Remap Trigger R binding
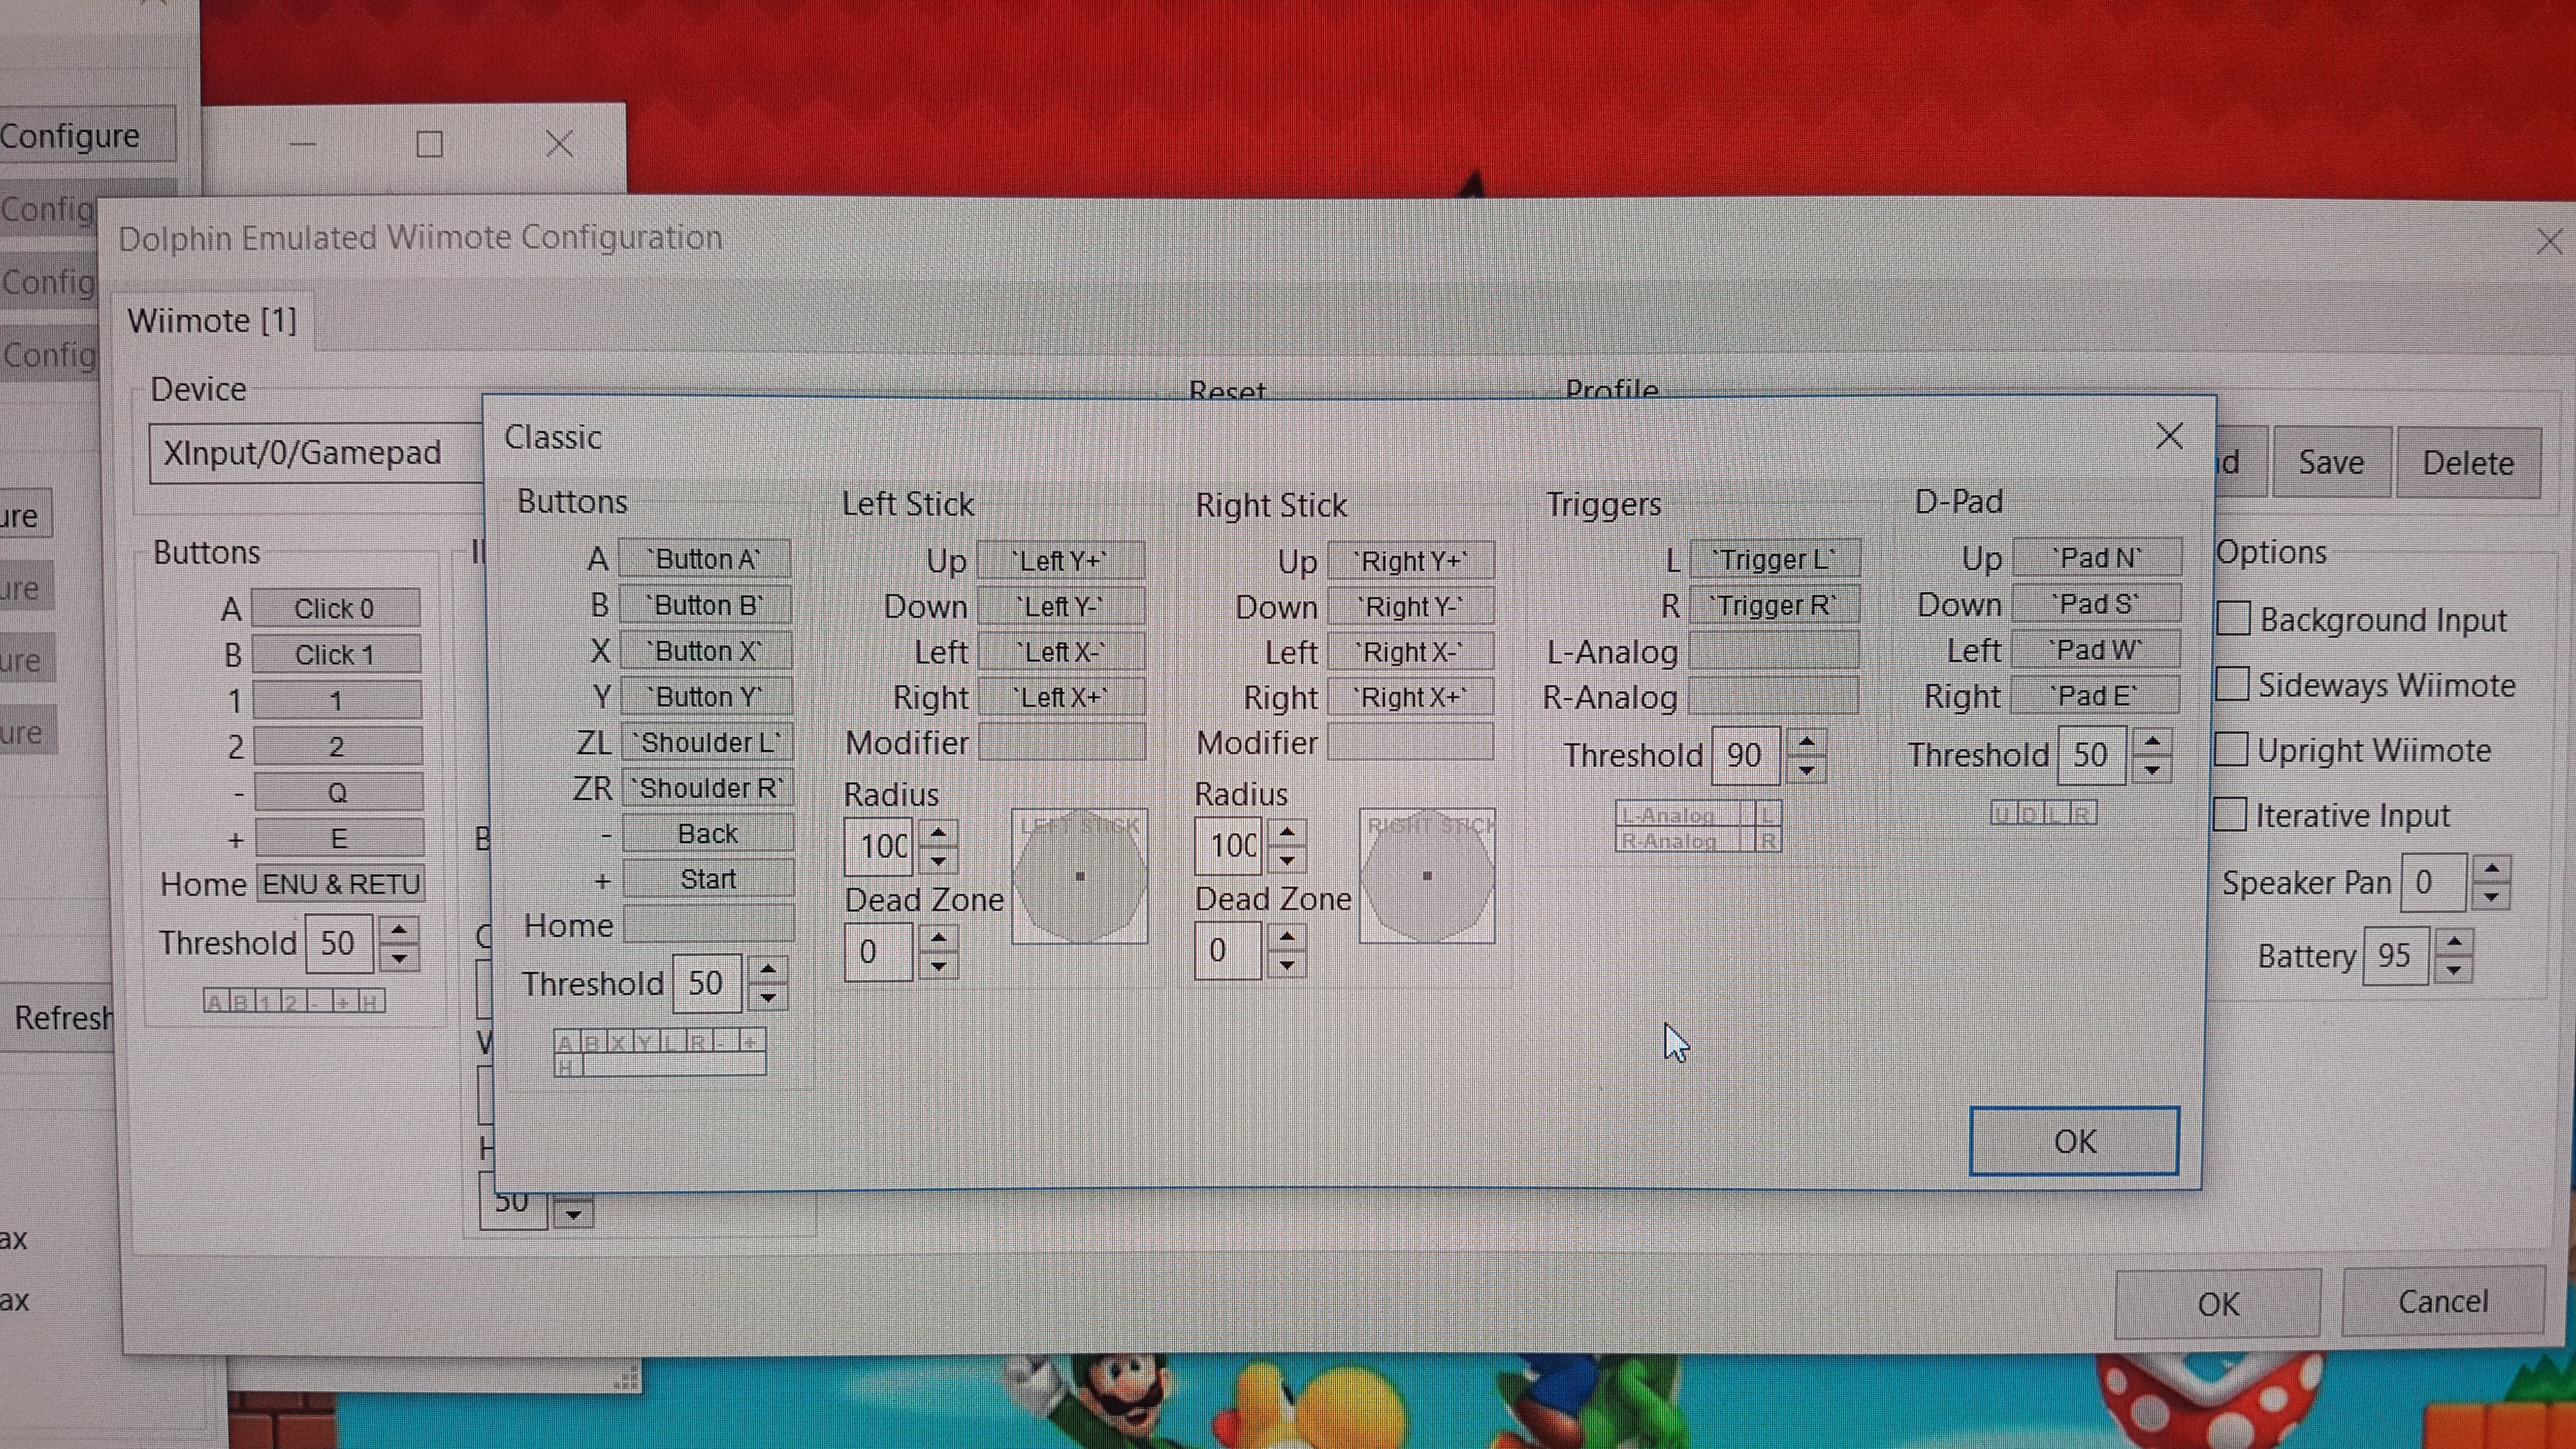Viewport: 2576px width, 1449px height. (1774, 605)
